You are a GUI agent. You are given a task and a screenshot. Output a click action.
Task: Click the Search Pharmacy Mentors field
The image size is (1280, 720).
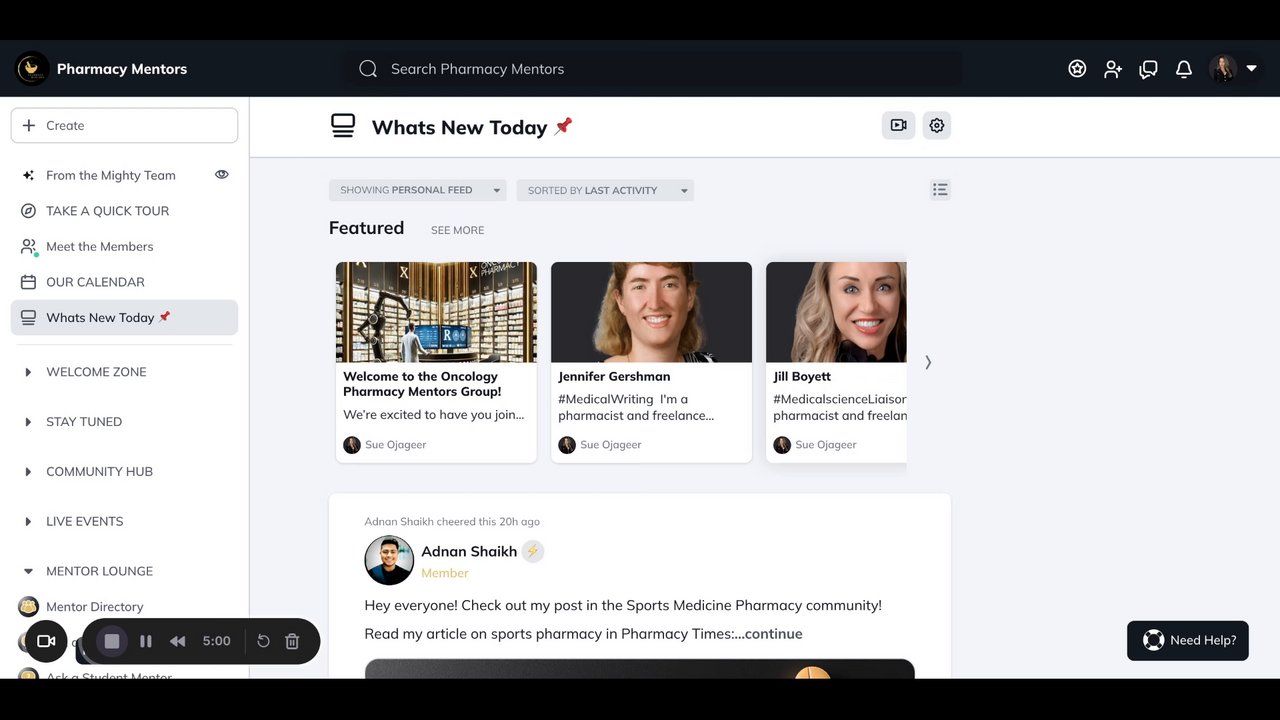pos(654,69)
